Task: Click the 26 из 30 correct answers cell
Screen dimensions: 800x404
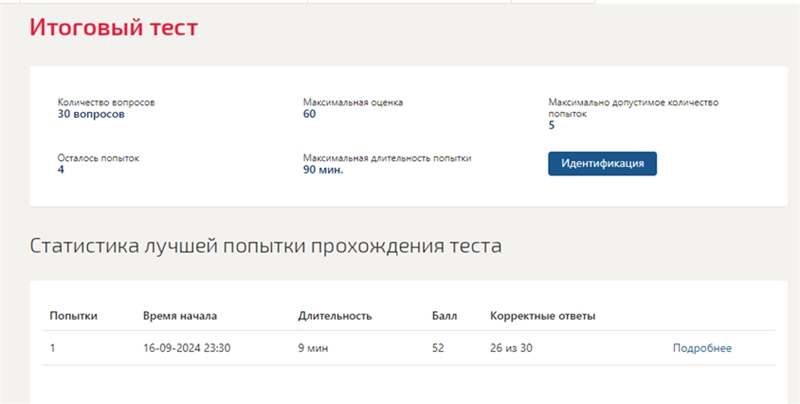Action: (511, 348)
